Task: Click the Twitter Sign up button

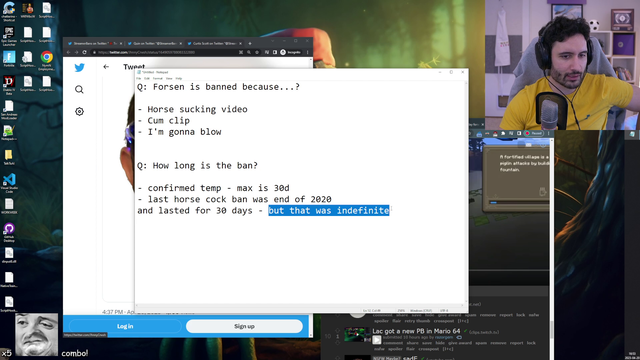Action: pos(244,326)
